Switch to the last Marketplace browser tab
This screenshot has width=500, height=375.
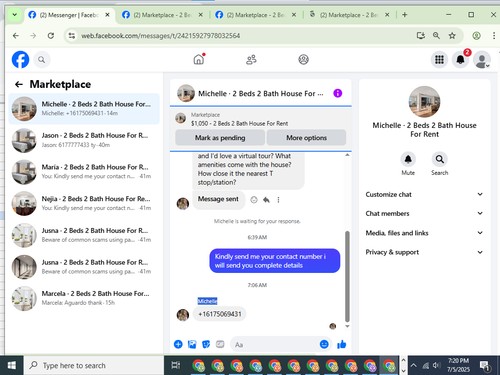pos(349,15)
